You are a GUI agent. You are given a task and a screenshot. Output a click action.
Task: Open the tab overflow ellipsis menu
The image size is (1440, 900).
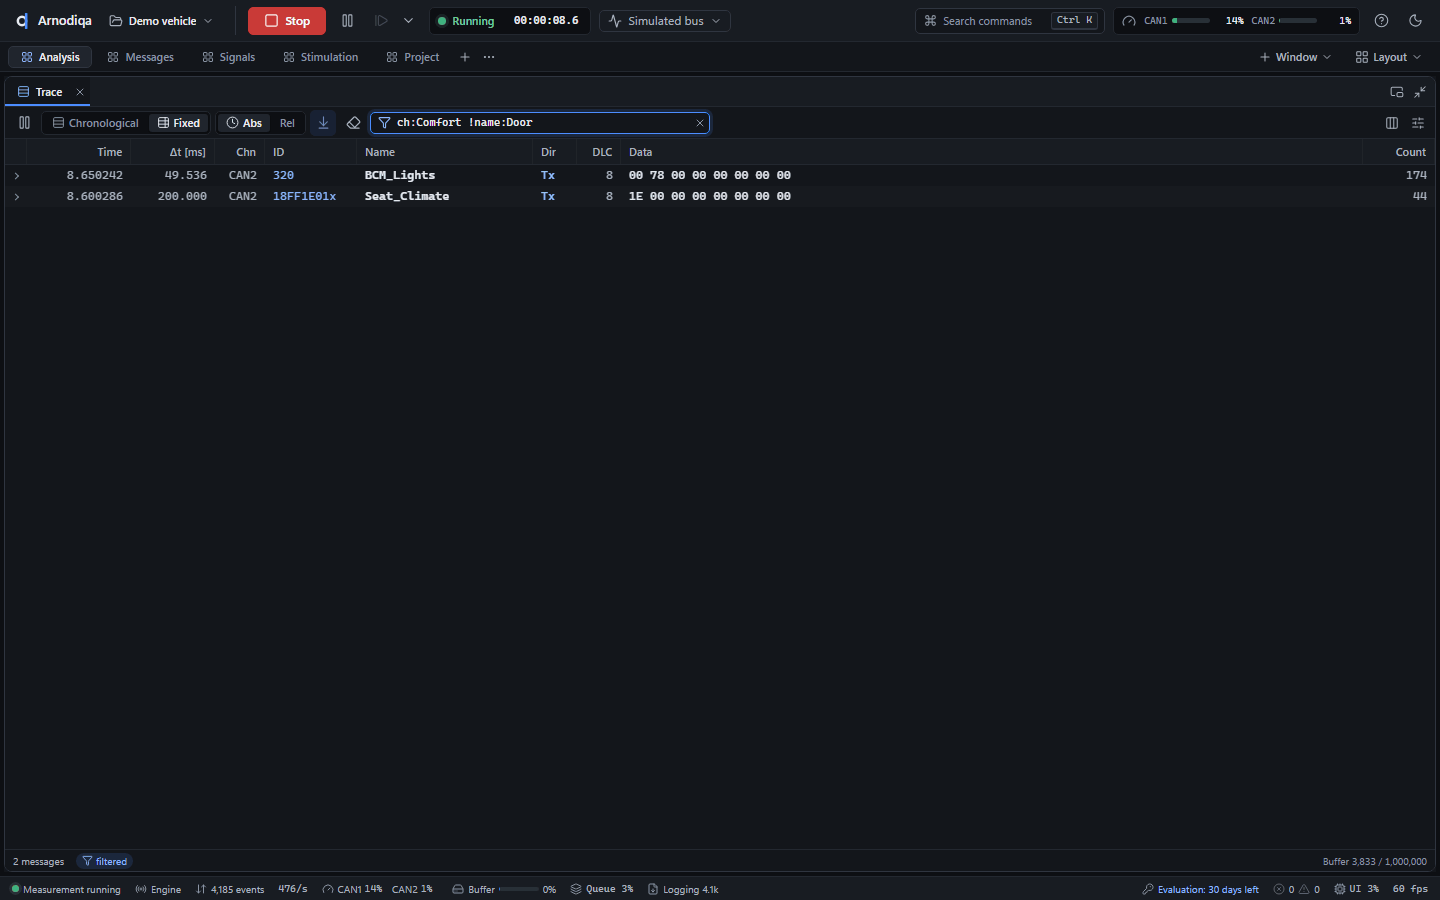pos(489,57)
